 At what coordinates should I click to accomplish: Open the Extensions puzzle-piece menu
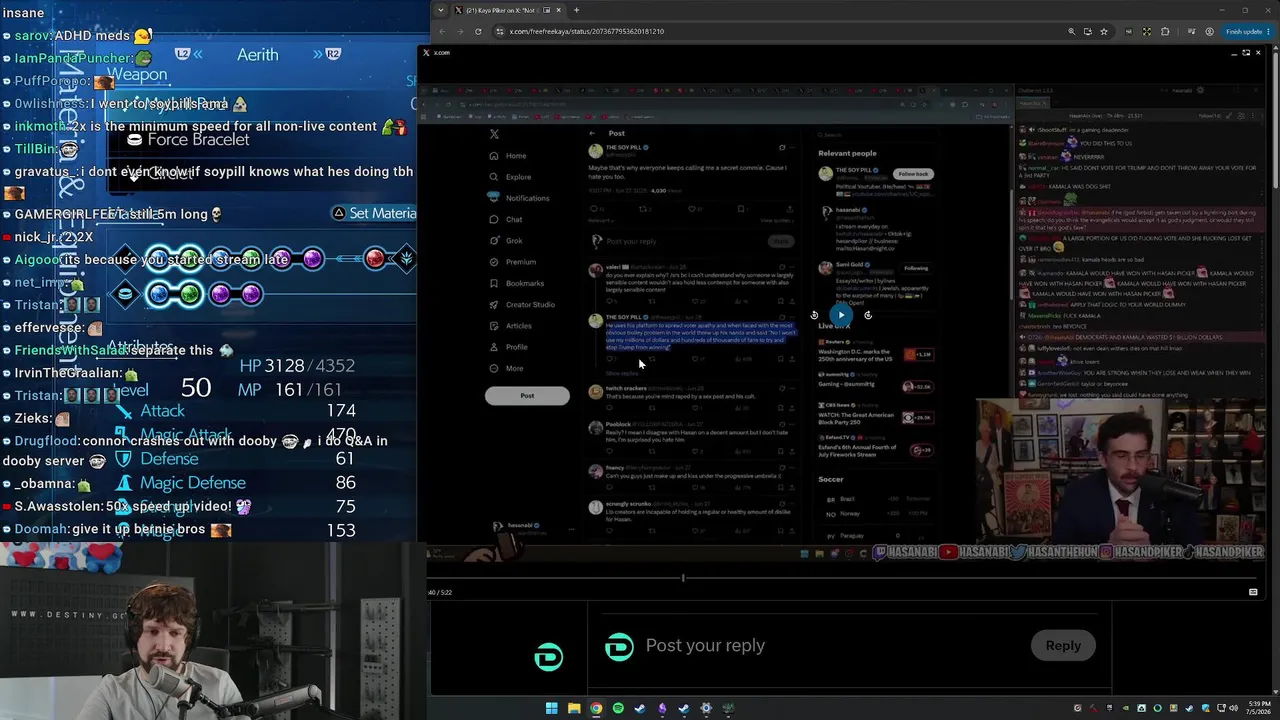click(x=1165, y=31)
